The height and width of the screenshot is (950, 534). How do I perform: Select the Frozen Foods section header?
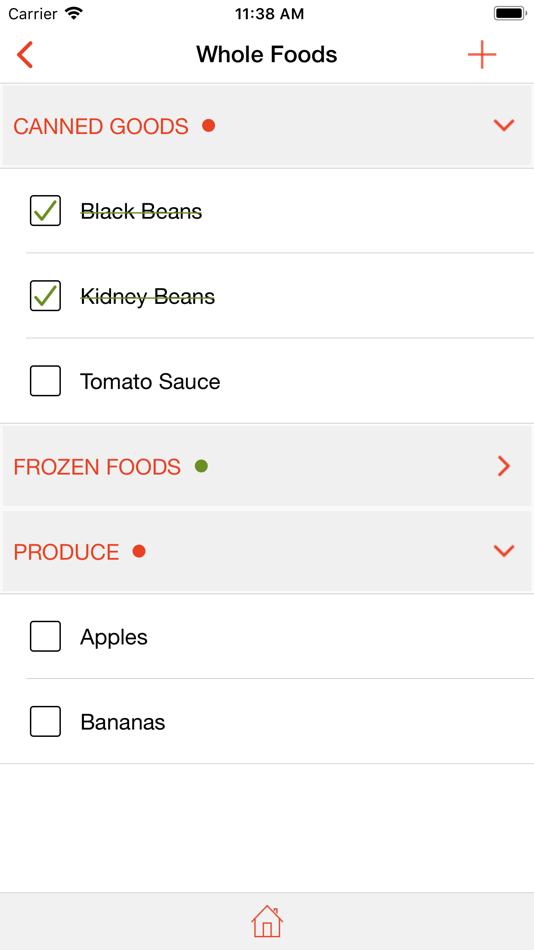click(x=267, y=466)
